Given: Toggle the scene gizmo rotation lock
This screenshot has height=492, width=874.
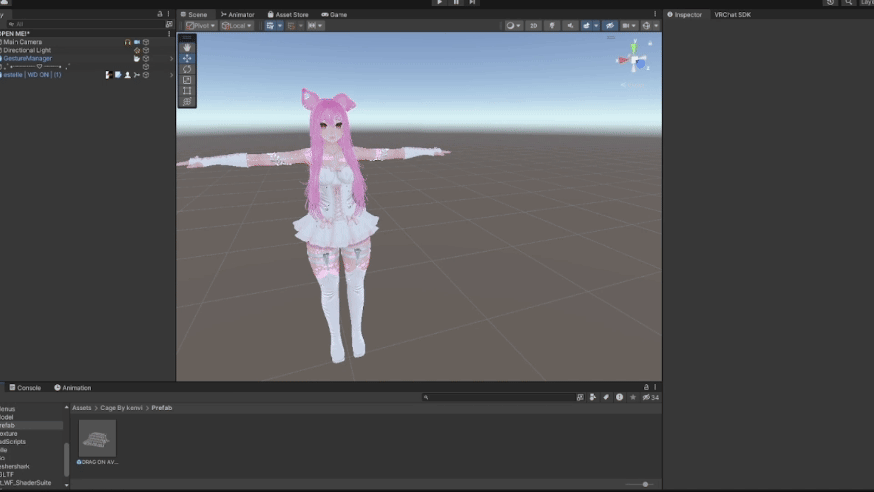Looking at the screenshot, I should 650,43.
